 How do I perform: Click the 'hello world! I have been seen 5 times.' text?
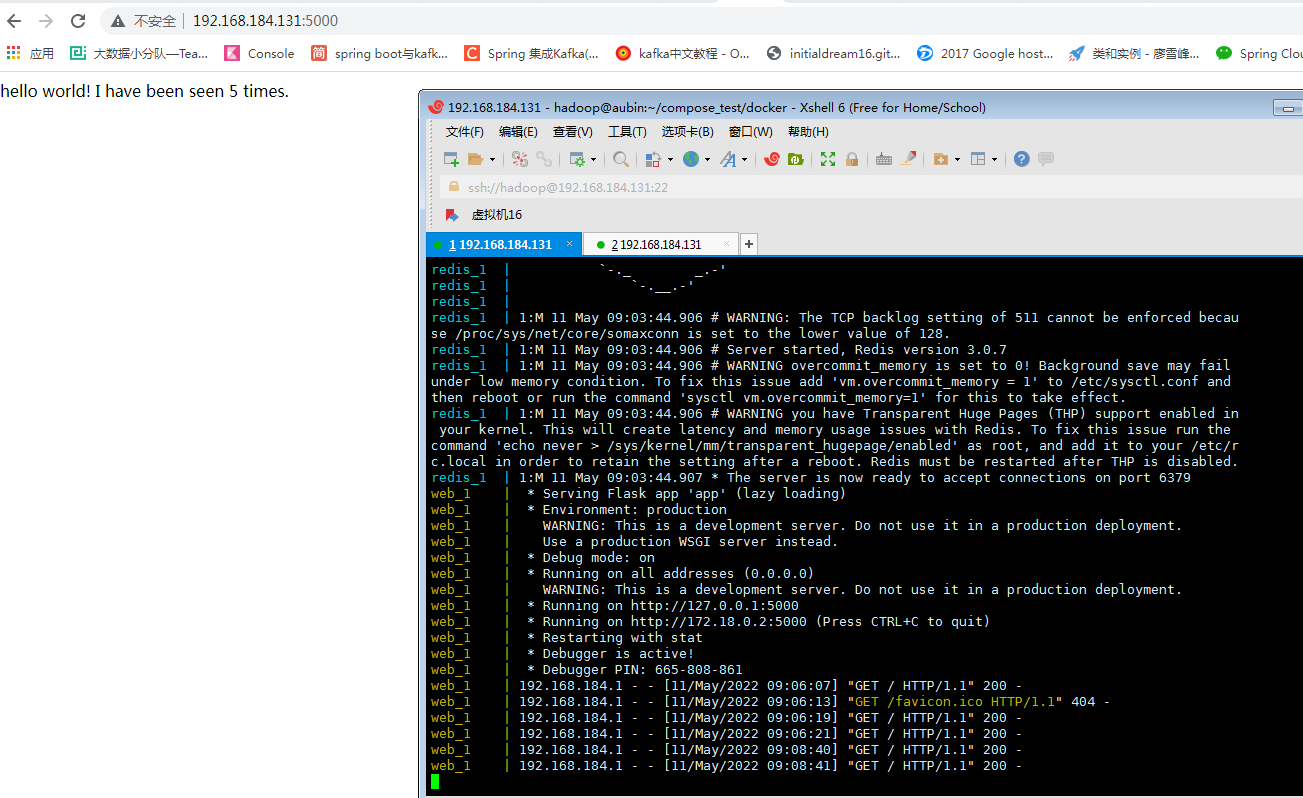tap(144, 91)
